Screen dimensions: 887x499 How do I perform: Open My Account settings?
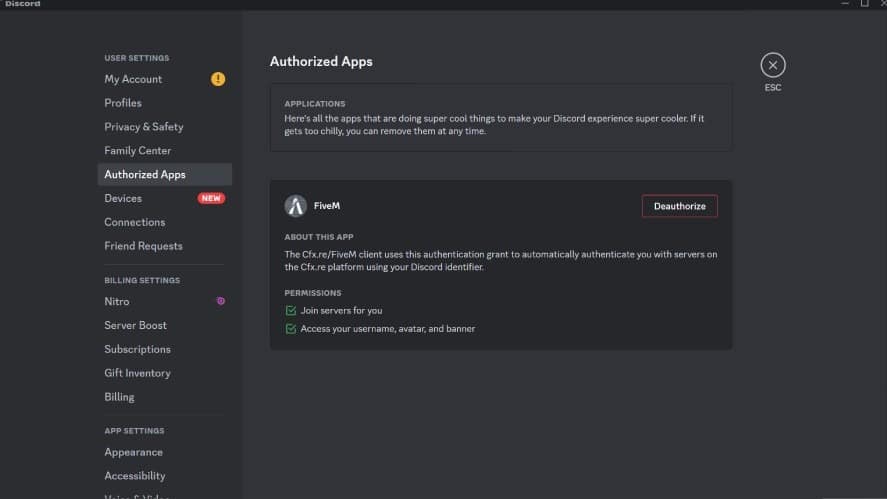[165, 79]
